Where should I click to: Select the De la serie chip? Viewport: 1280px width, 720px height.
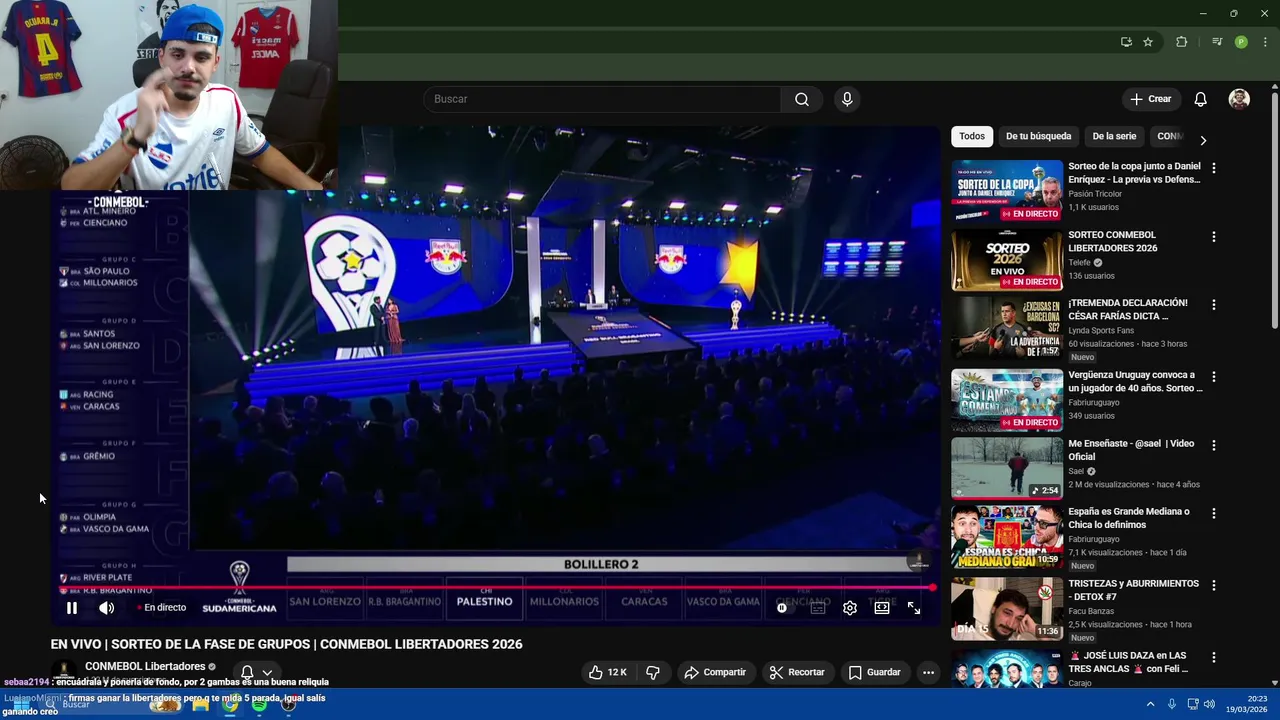pos(1114,136)
